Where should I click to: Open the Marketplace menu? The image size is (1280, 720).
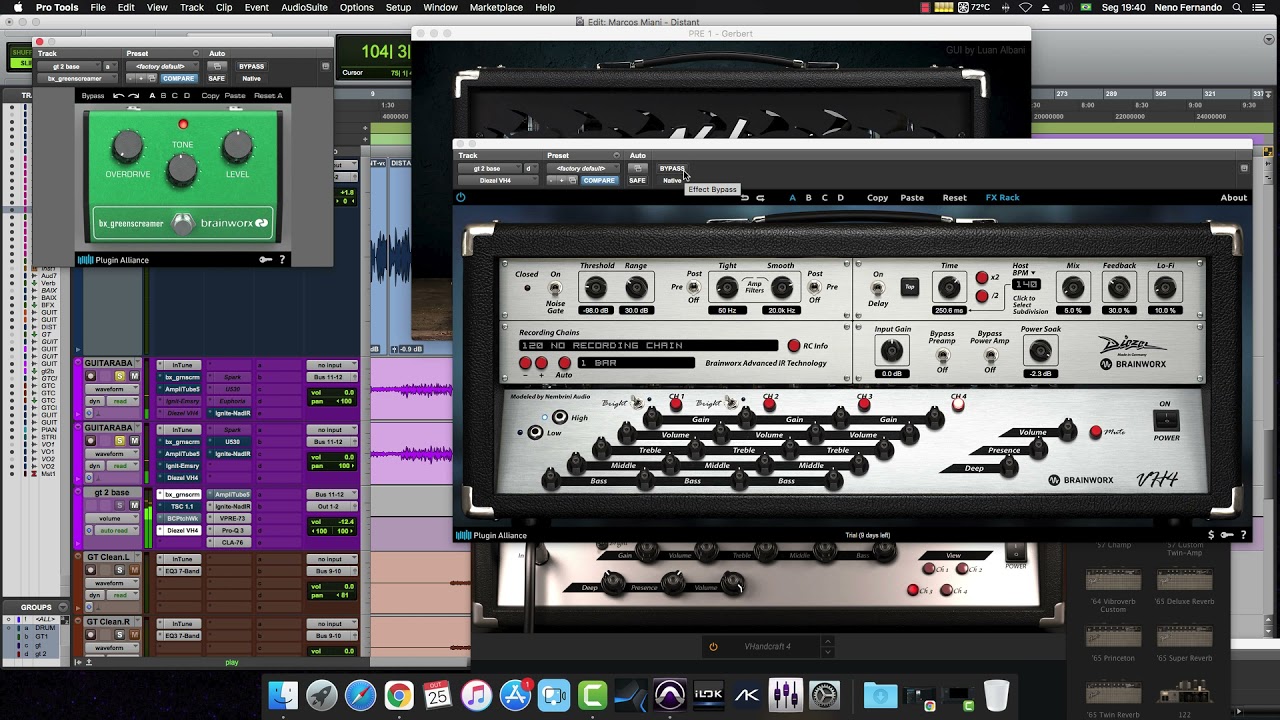(x=496, y=7)
